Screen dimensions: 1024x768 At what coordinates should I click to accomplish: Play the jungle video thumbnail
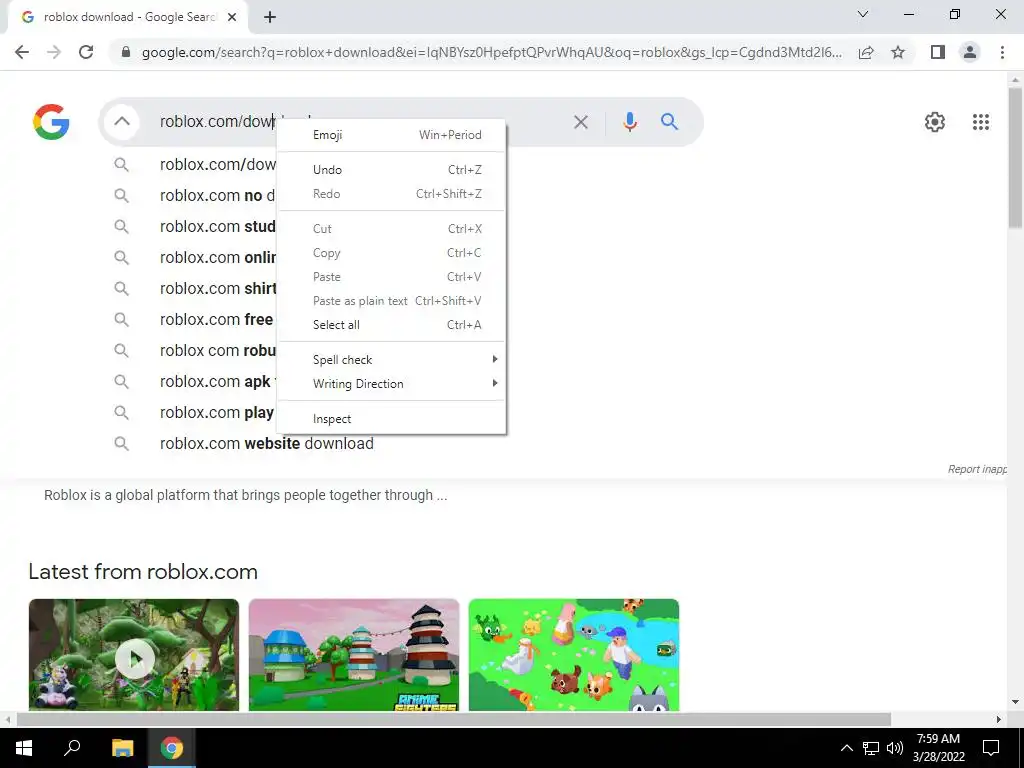click(x=134, y=655)
